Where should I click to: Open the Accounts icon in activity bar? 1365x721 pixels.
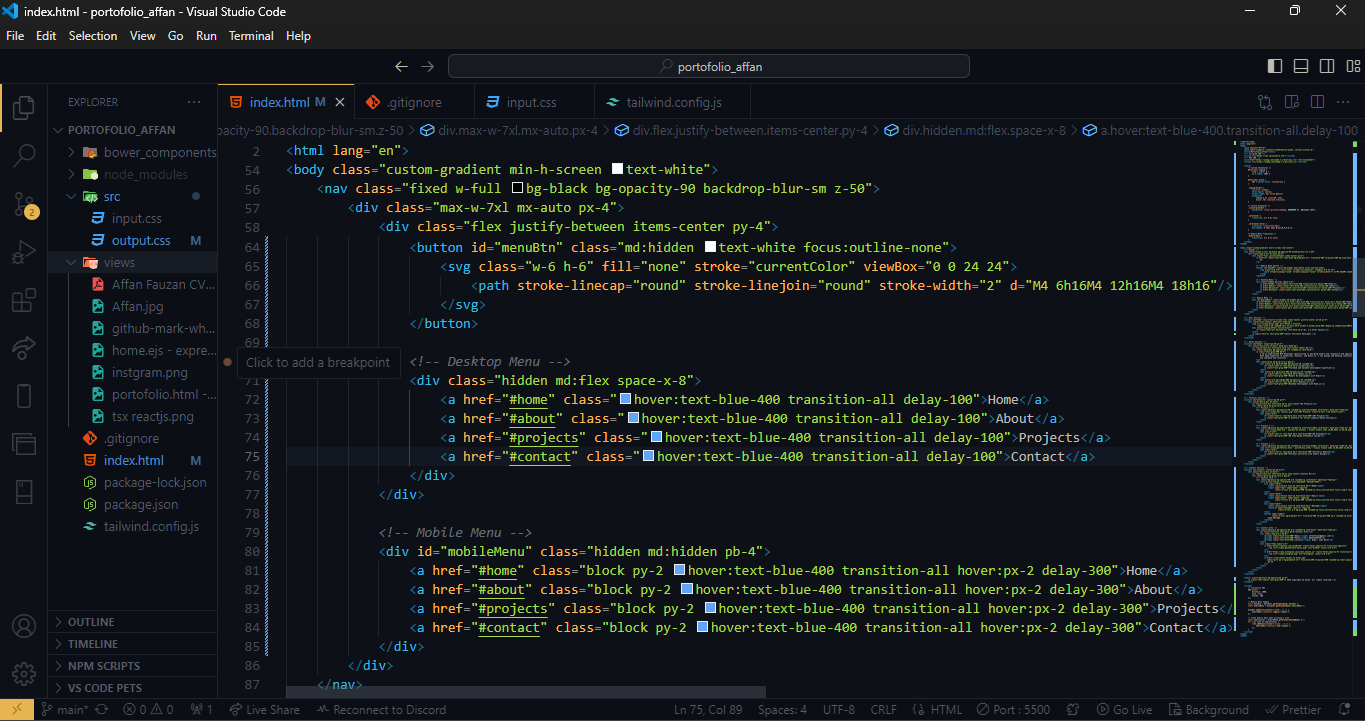pos(24,627)
